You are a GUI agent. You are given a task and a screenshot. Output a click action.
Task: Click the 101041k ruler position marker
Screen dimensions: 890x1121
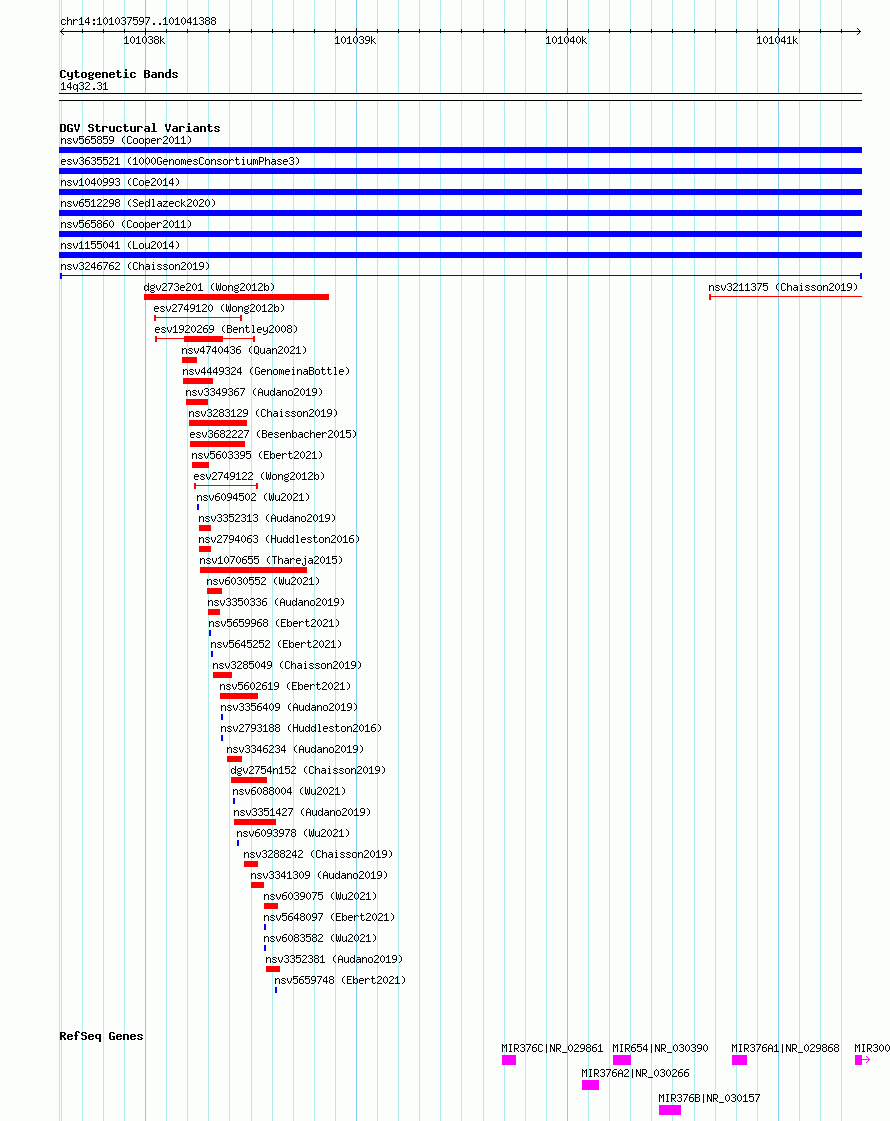[777, 41]
